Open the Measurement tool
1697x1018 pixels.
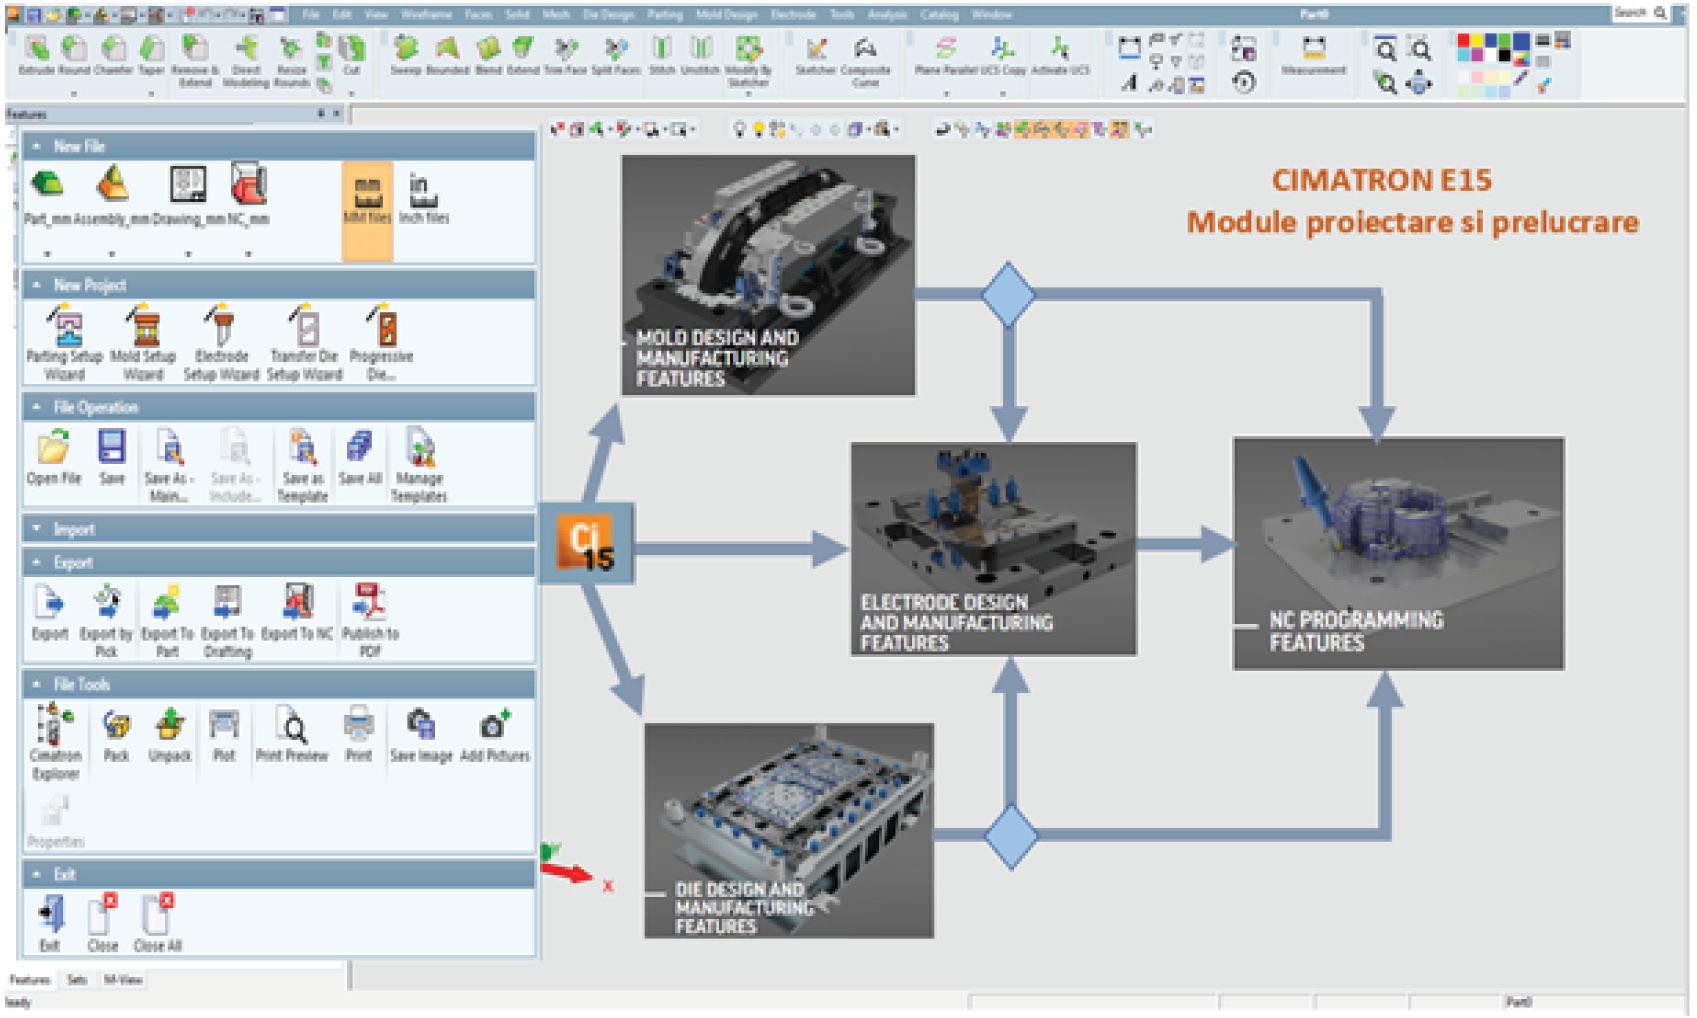1314,55
